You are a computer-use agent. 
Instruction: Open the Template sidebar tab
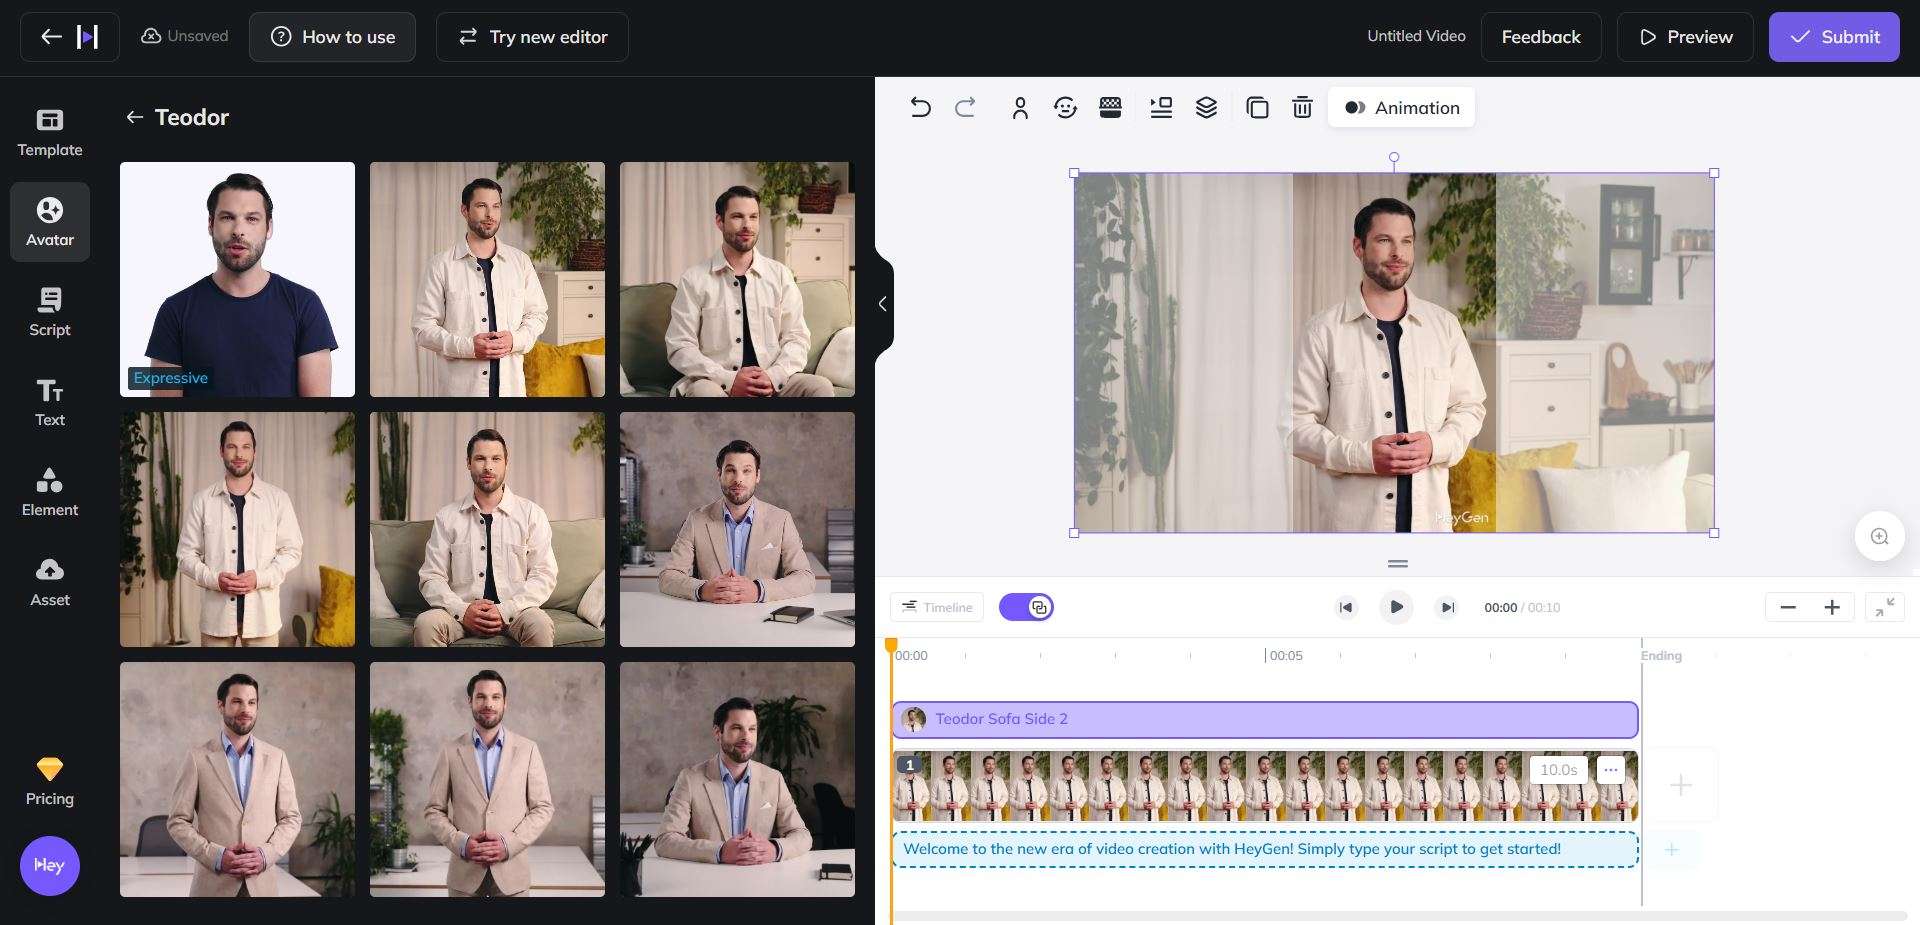click(50, 132)
